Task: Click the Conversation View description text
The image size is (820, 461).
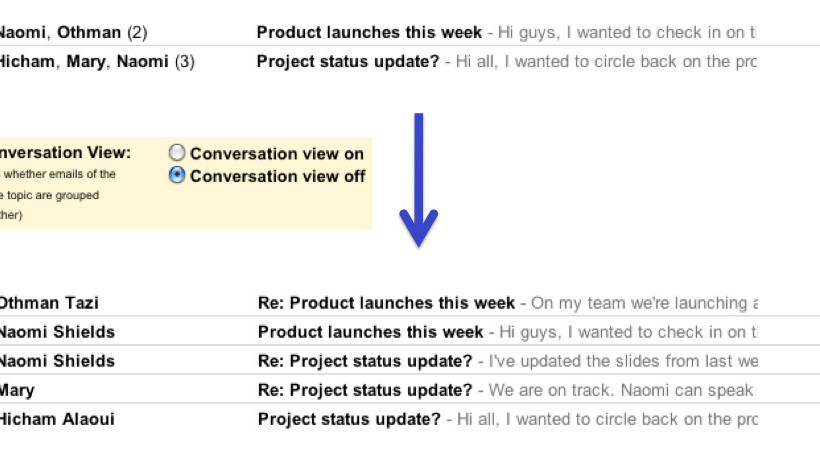Action: (56, 195)
